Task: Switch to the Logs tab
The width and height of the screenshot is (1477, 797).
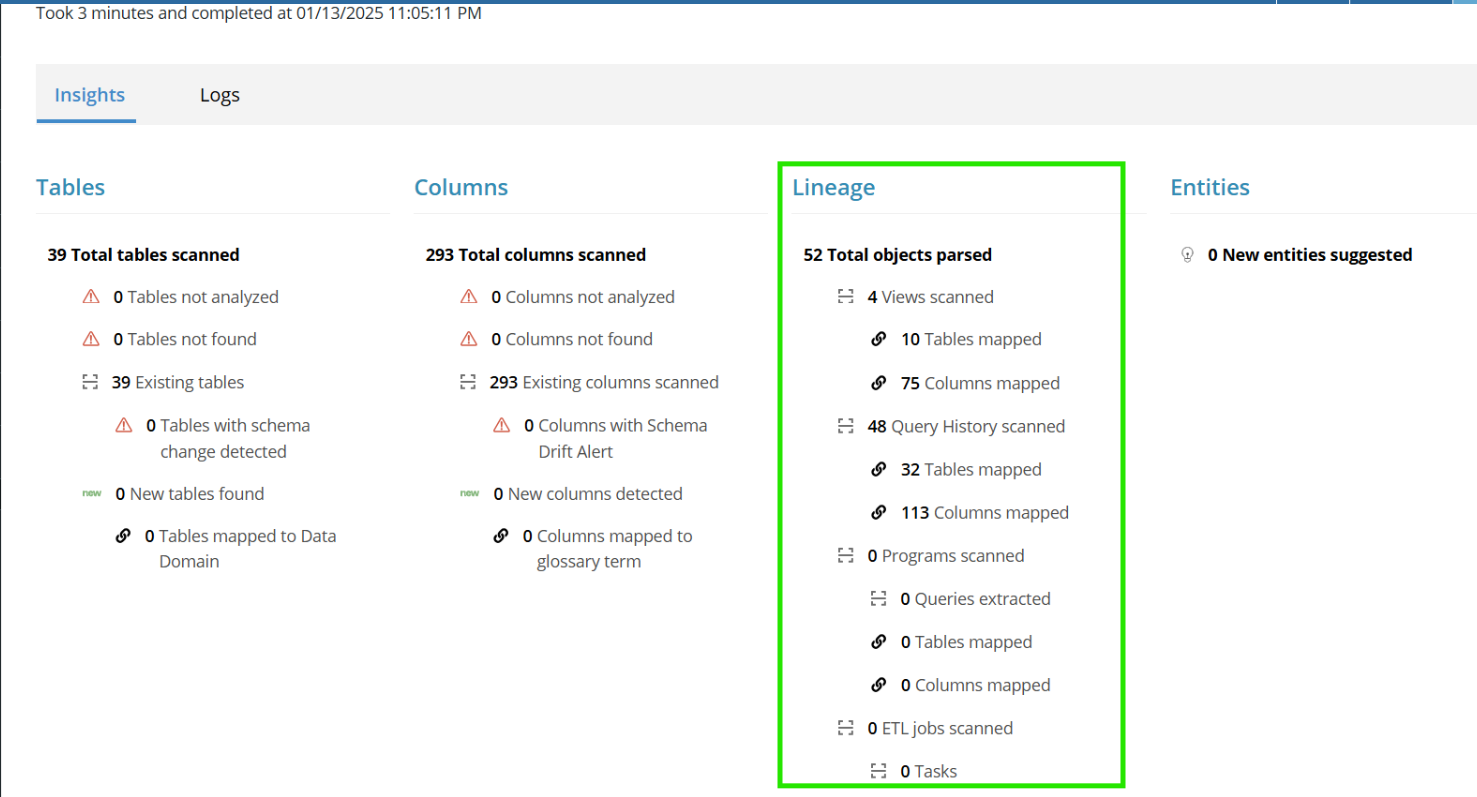Action: (x=220, y=95)
